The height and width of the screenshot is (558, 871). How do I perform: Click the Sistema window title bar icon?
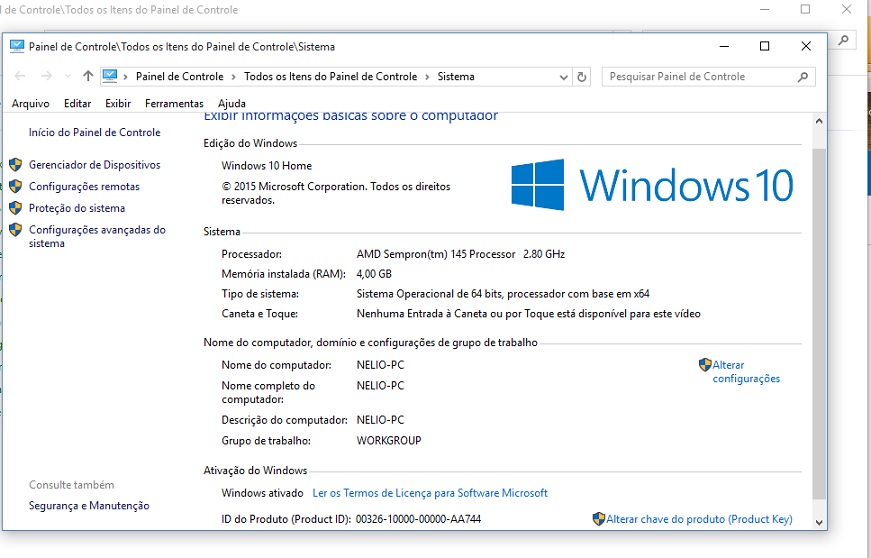[17, 47]
